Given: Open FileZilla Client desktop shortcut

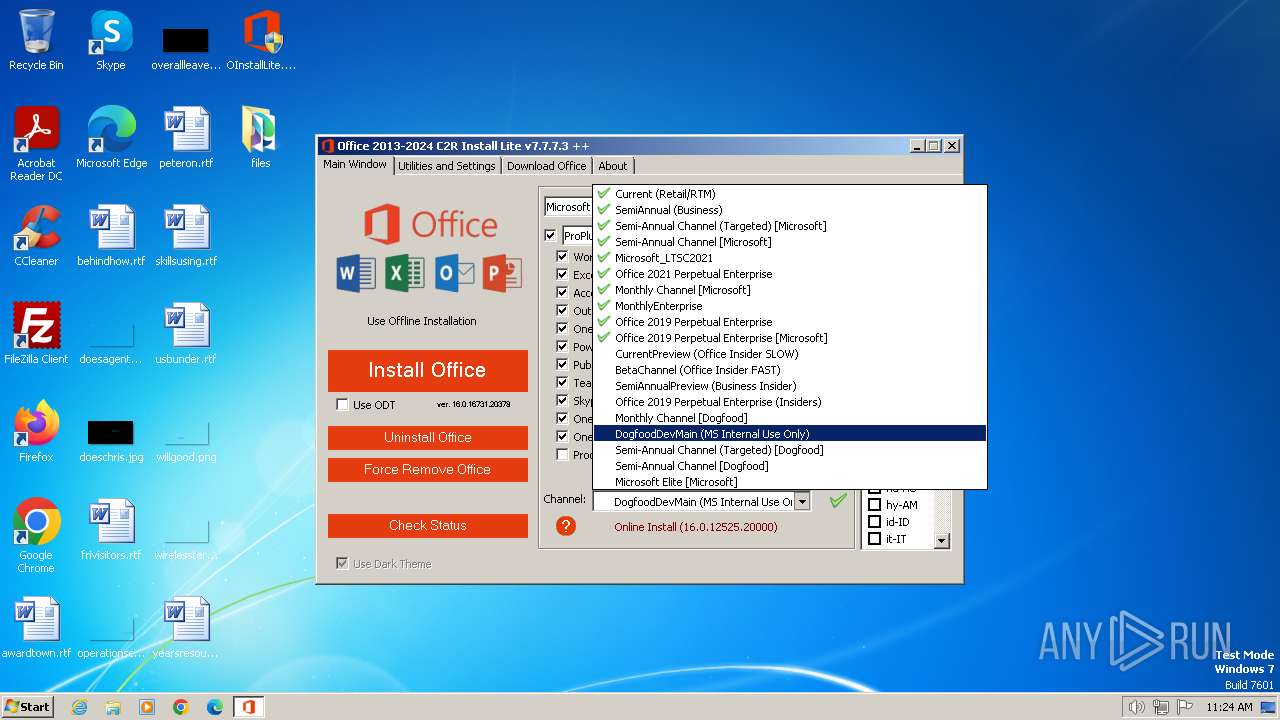Looking at the screenshot, I should tap(36, 333).
